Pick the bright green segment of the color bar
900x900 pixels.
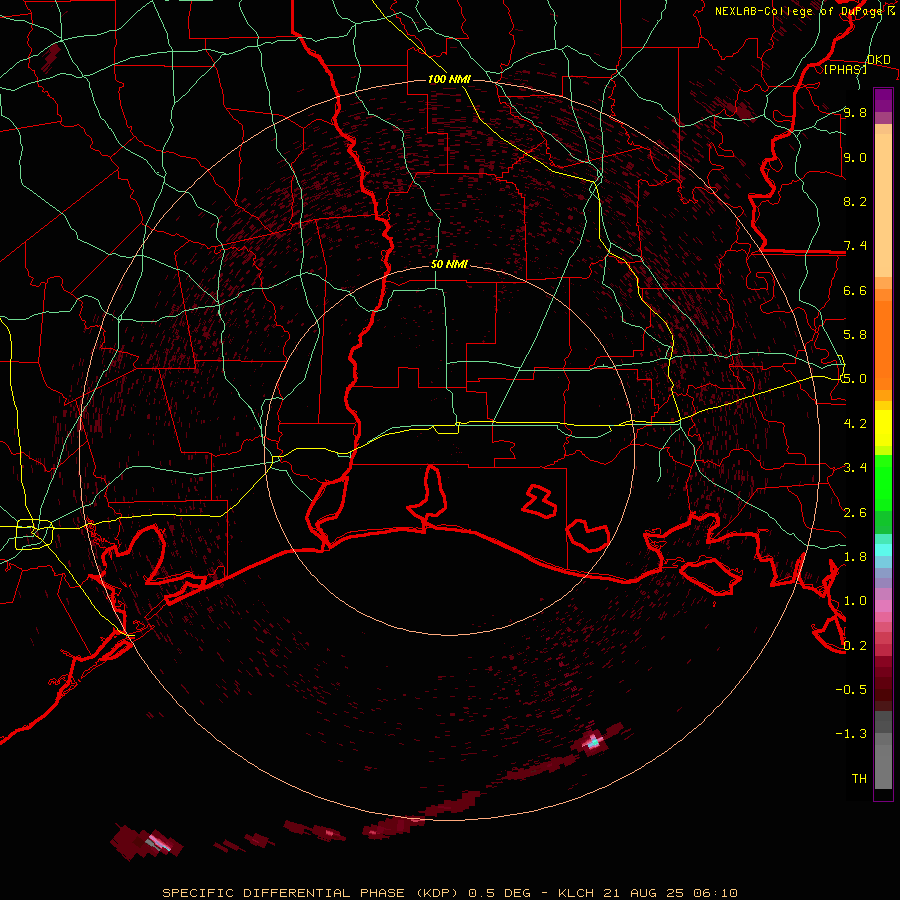883,483
